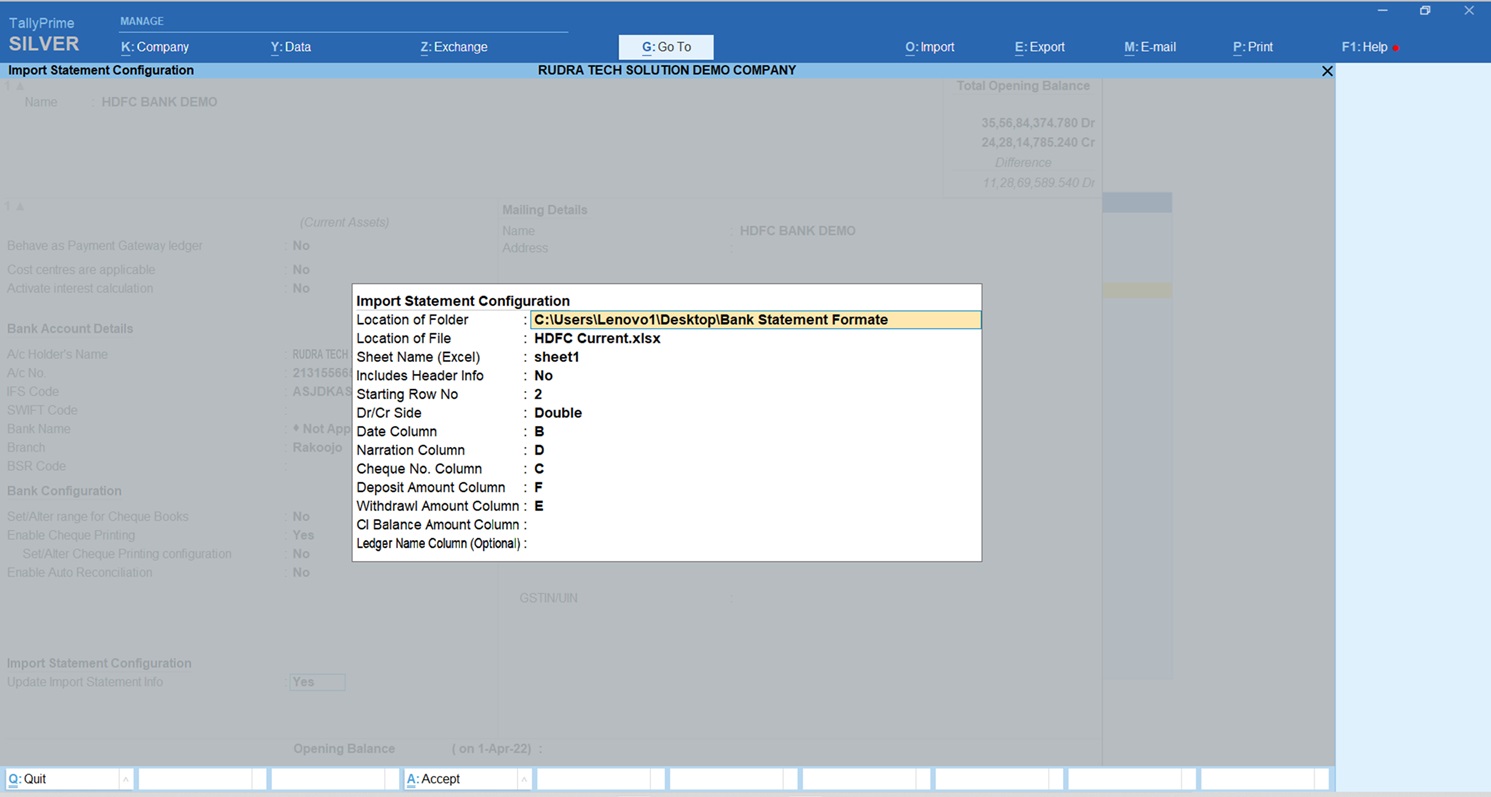
Task: Open the K: Company menu
Action: pyautogui.click(x=155, y=47)
